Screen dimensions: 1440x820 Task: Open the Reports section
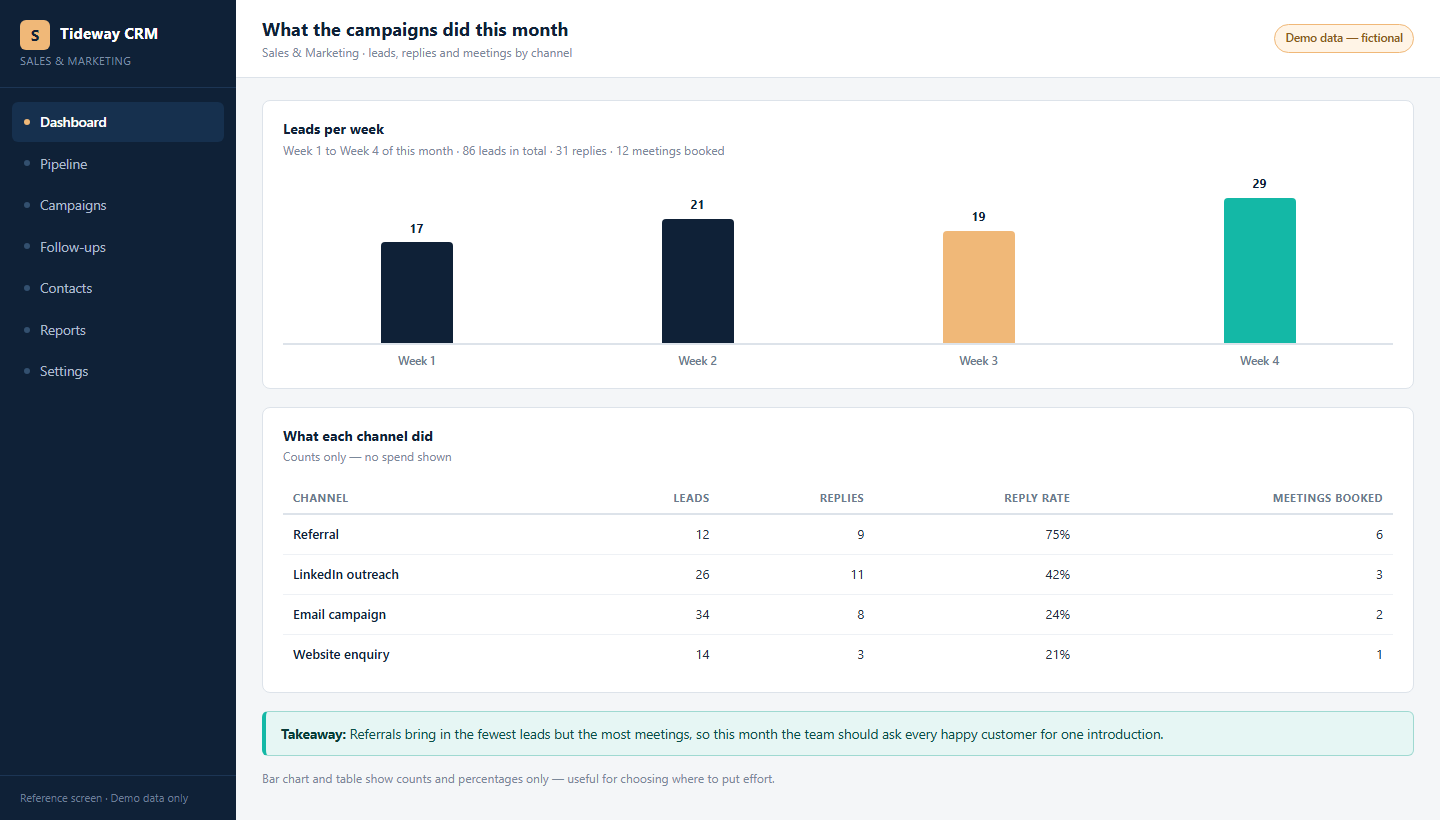pos(118,330)
